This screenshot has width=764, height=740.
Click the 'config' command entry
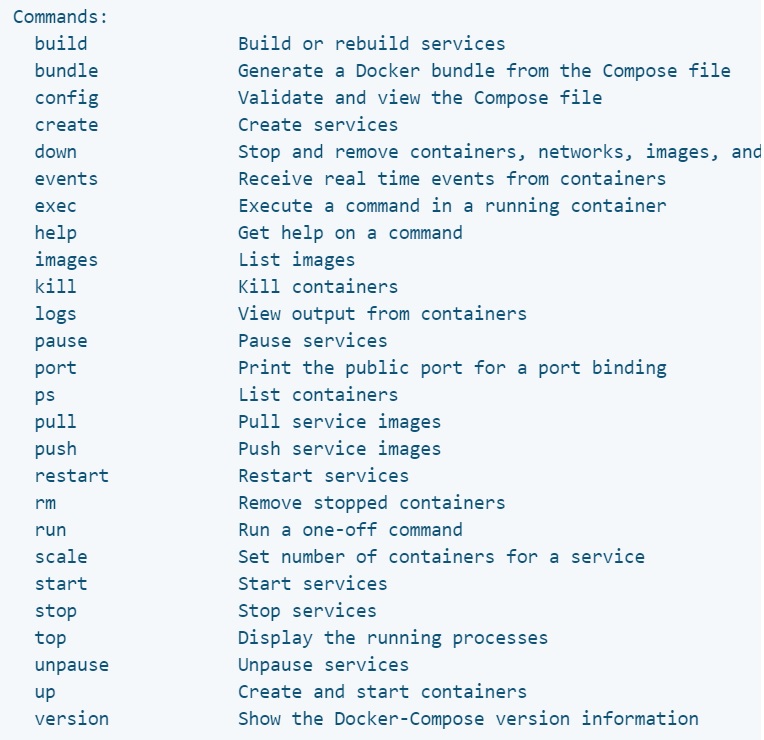click(x=66, y=98)
